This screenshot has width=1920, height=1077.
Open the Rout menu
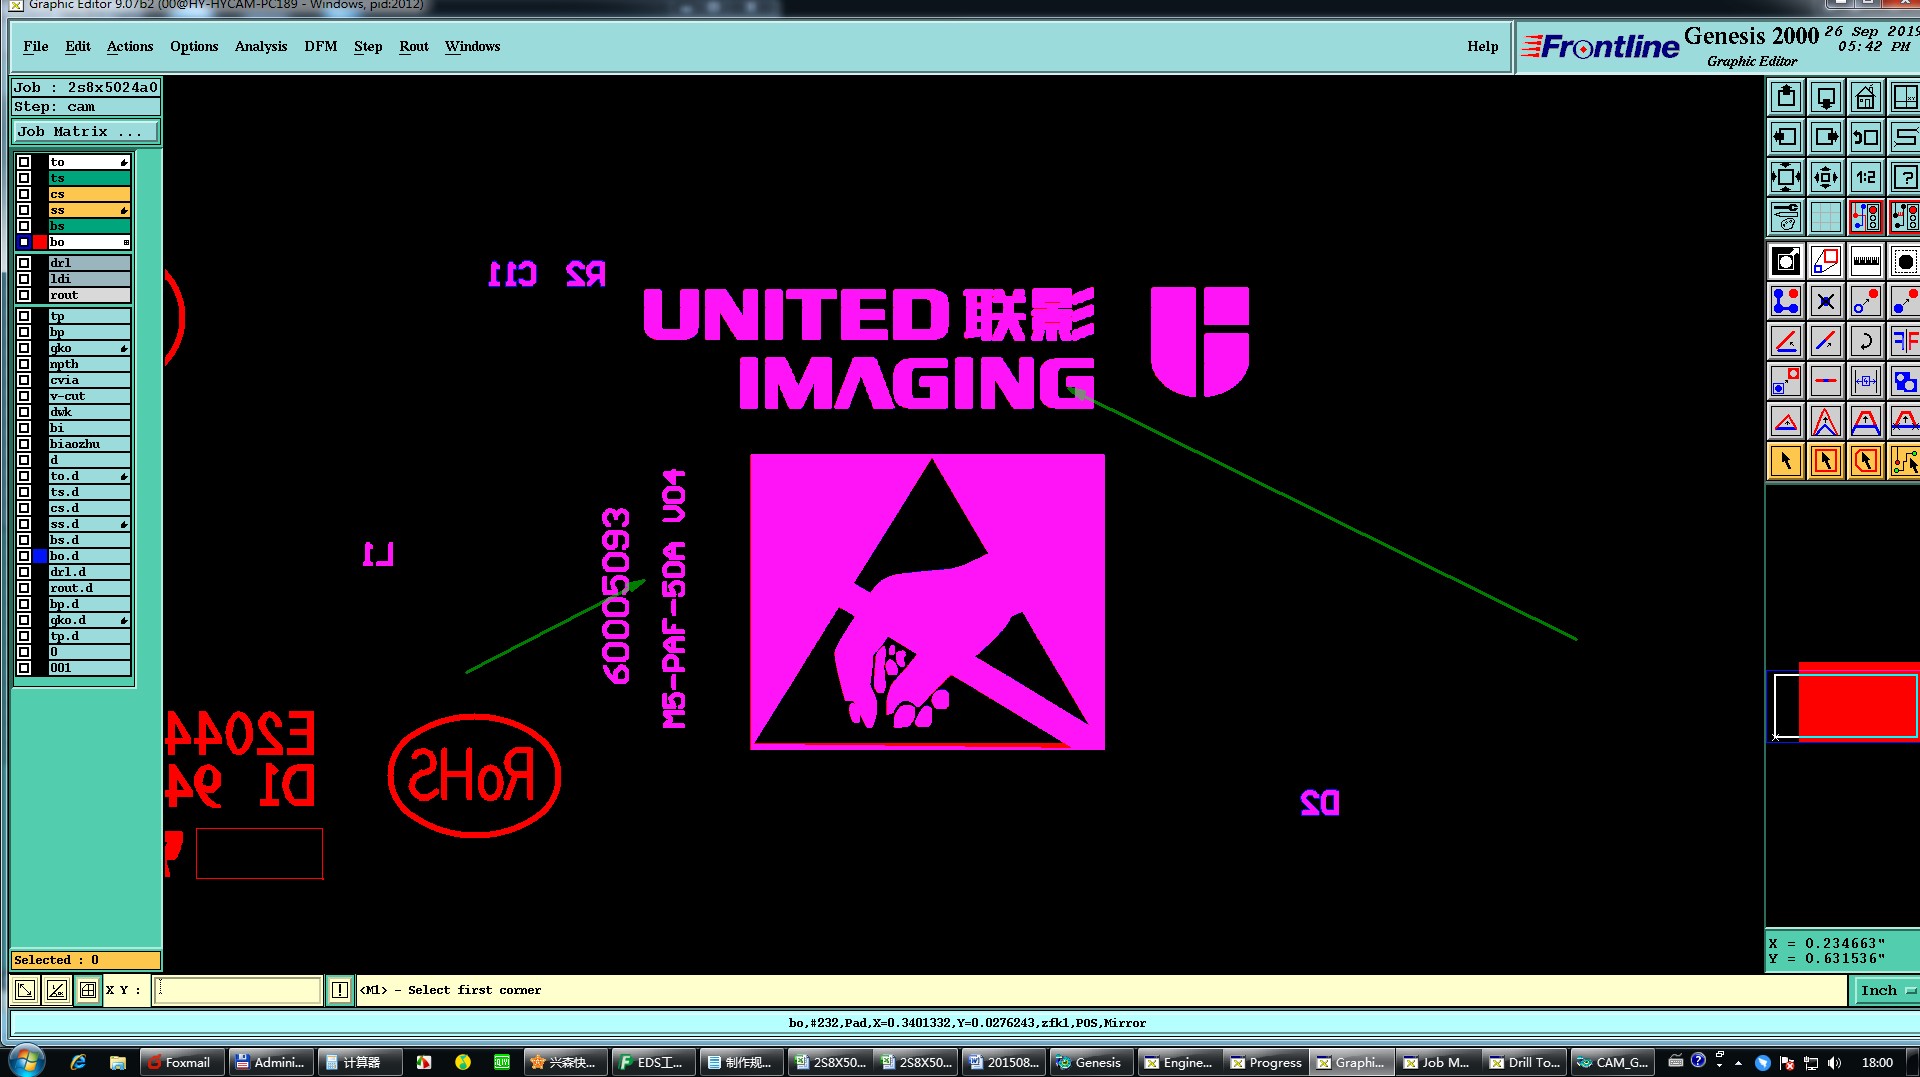[414, 46]
